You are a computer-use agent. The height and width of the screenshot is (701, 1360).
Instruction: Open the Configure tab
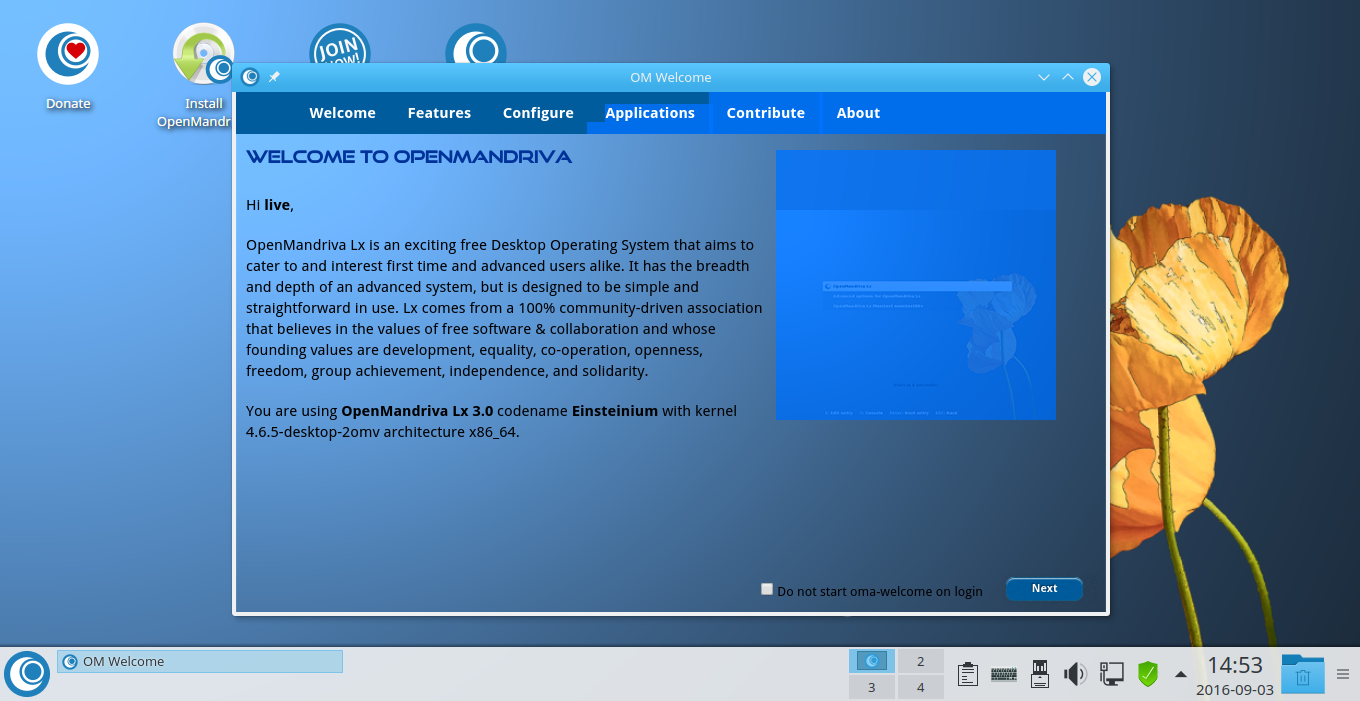click(538, 113)
